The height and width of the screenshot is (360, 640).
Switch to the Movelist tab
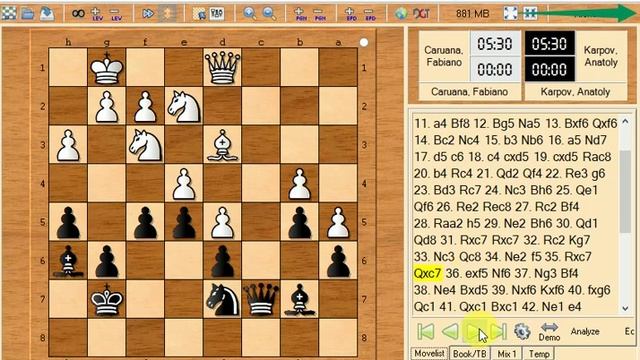429,353
